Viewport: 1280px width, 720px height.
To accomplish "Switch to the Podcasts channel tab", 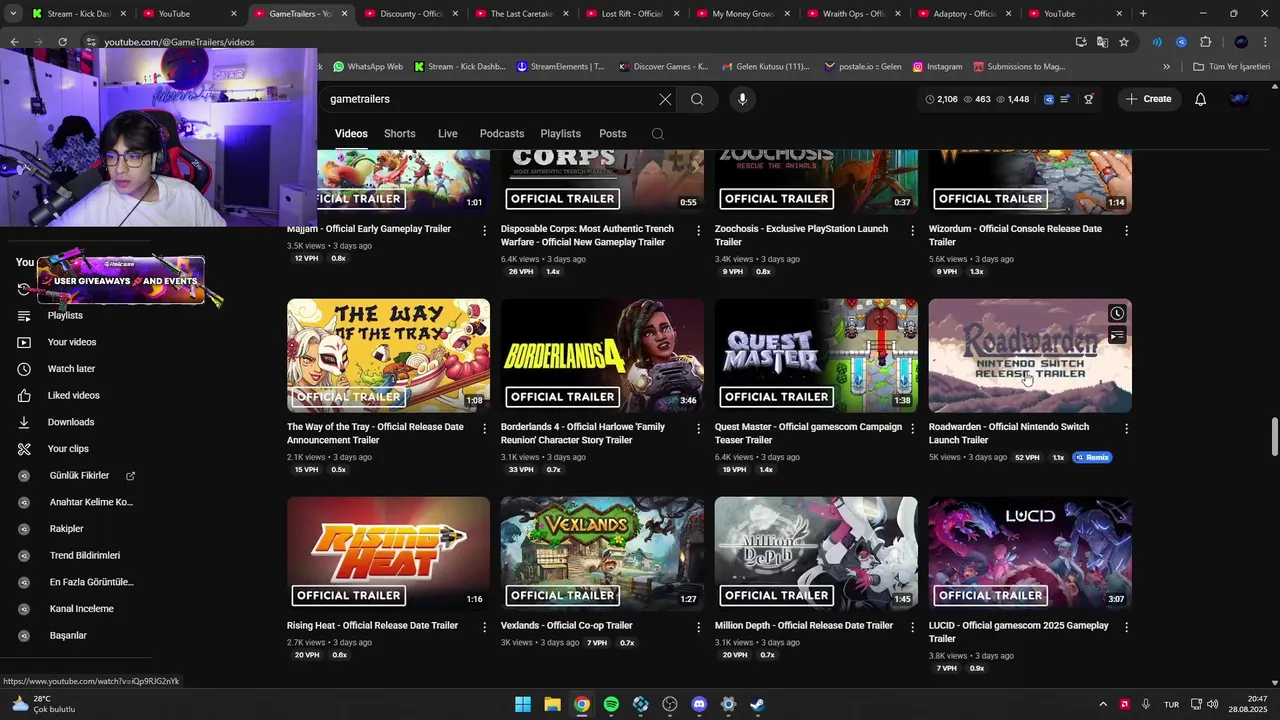I will click(501, 134).
